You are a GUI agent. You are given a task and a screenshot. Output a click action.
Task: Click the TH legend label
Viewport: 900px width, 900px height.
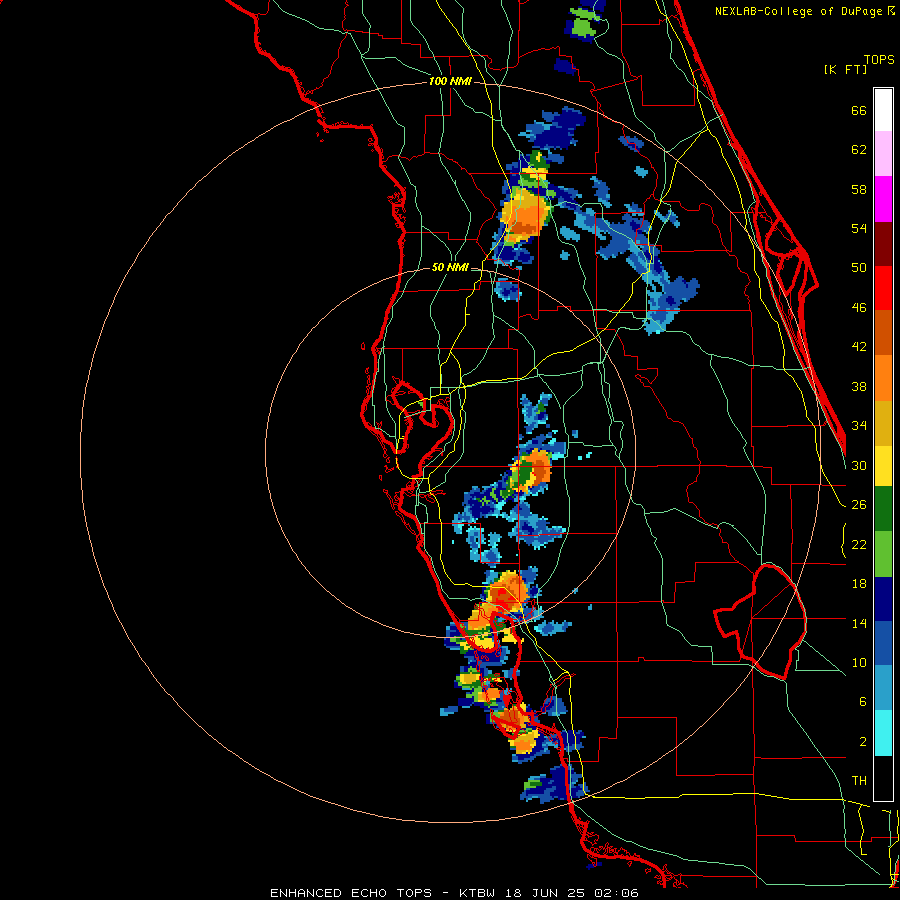point(859,781)
